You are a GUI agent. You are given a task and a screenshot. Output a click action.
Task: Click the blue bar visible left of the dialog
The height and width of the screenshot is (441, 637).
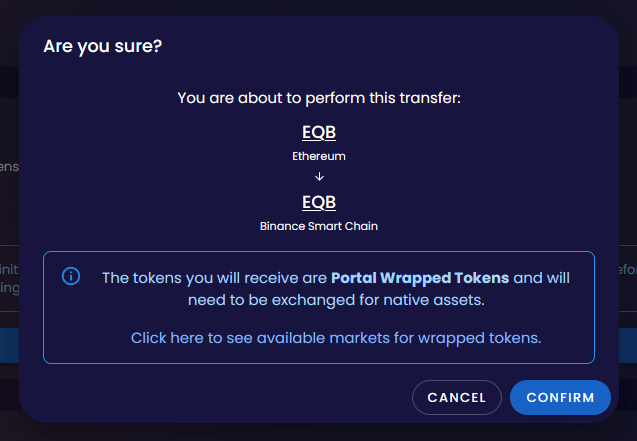[x=9, y=347]
